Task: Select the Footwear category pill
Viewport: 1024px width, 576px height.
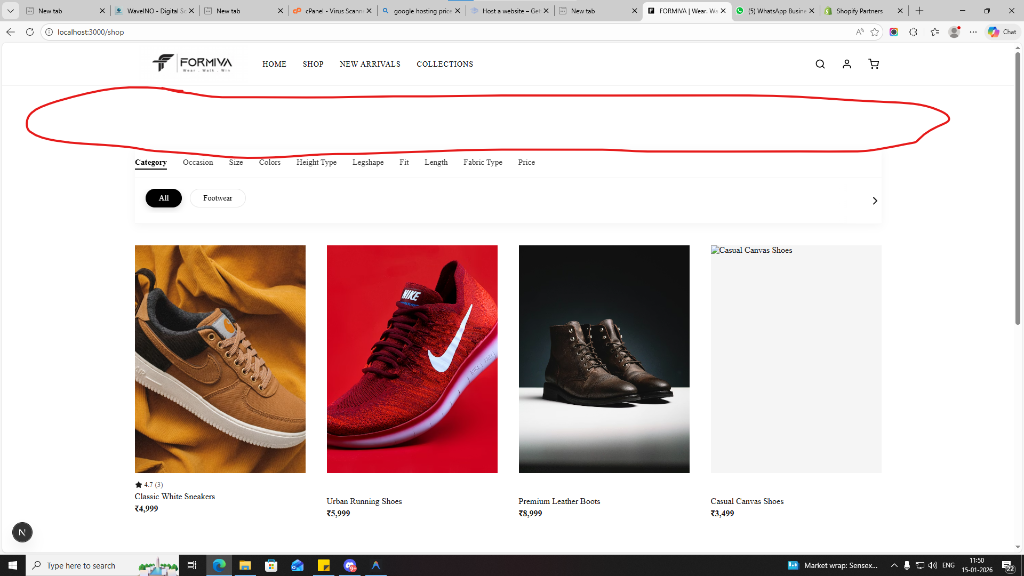Action: click(217, 198)
